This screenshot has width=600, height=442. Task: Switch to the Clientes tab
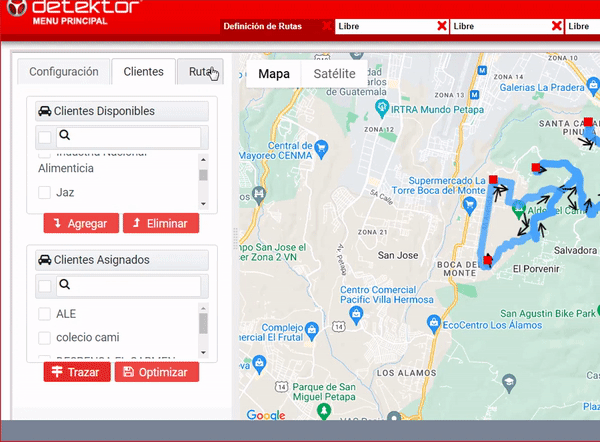tap(143, 72)
